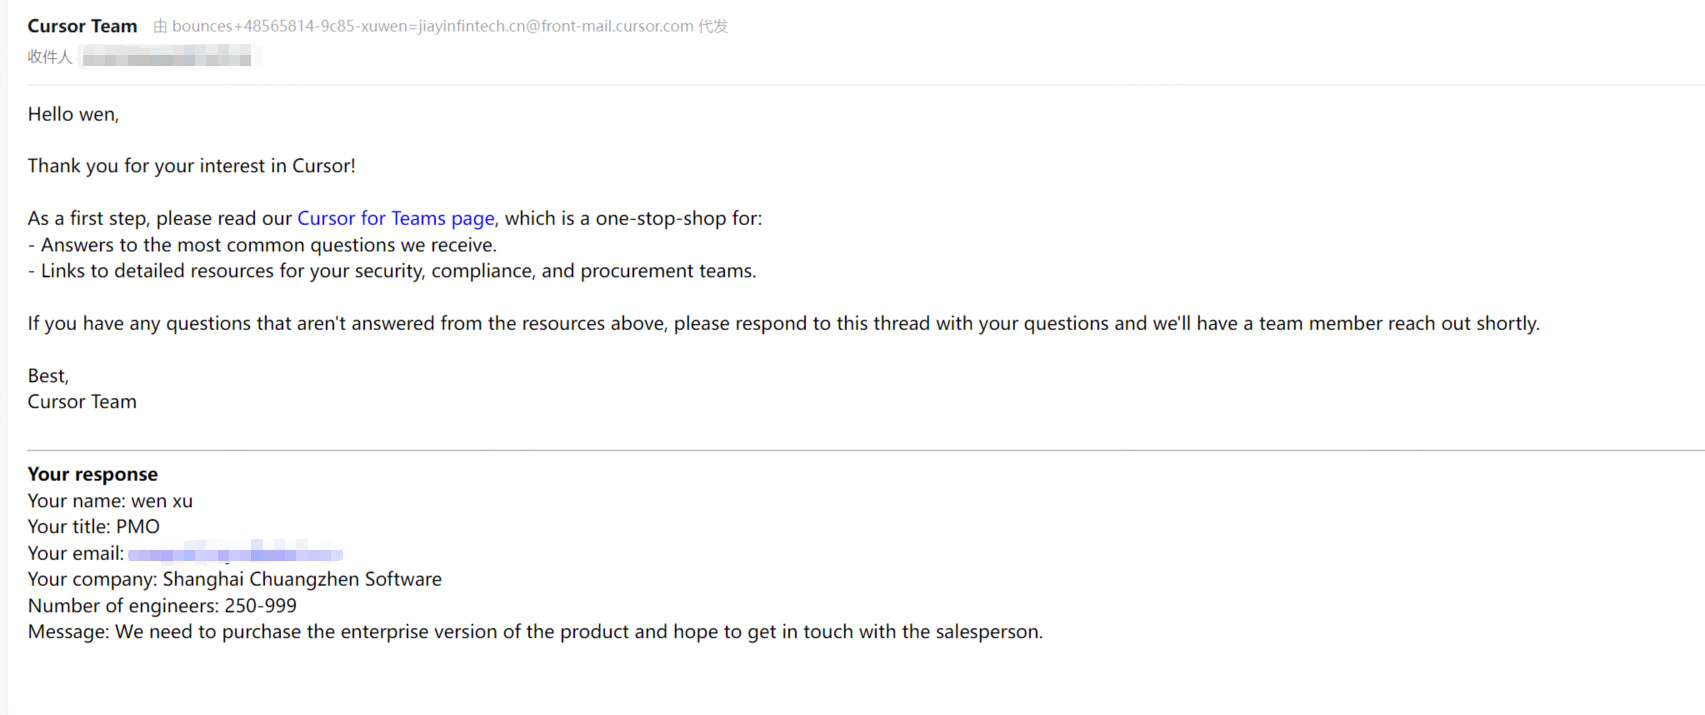Click the 'Hello wen,' greeting line
This screenshot has height=715, width=1705.
coord(73,115)
